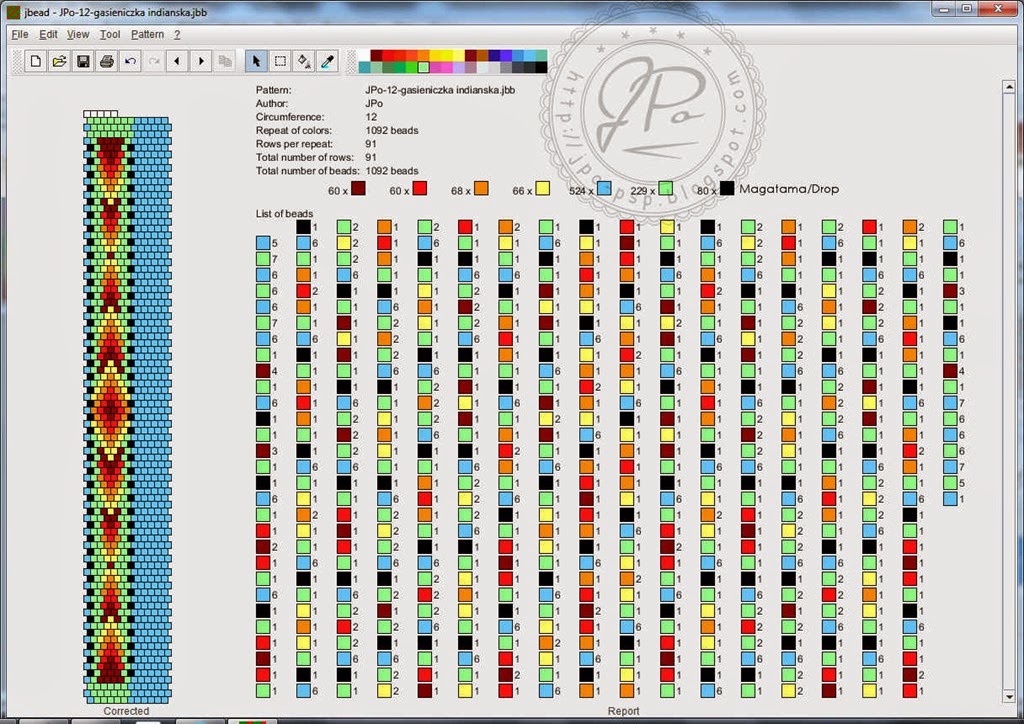
Task: Print the pattern with the printer icon
Action: pos(107,61)
